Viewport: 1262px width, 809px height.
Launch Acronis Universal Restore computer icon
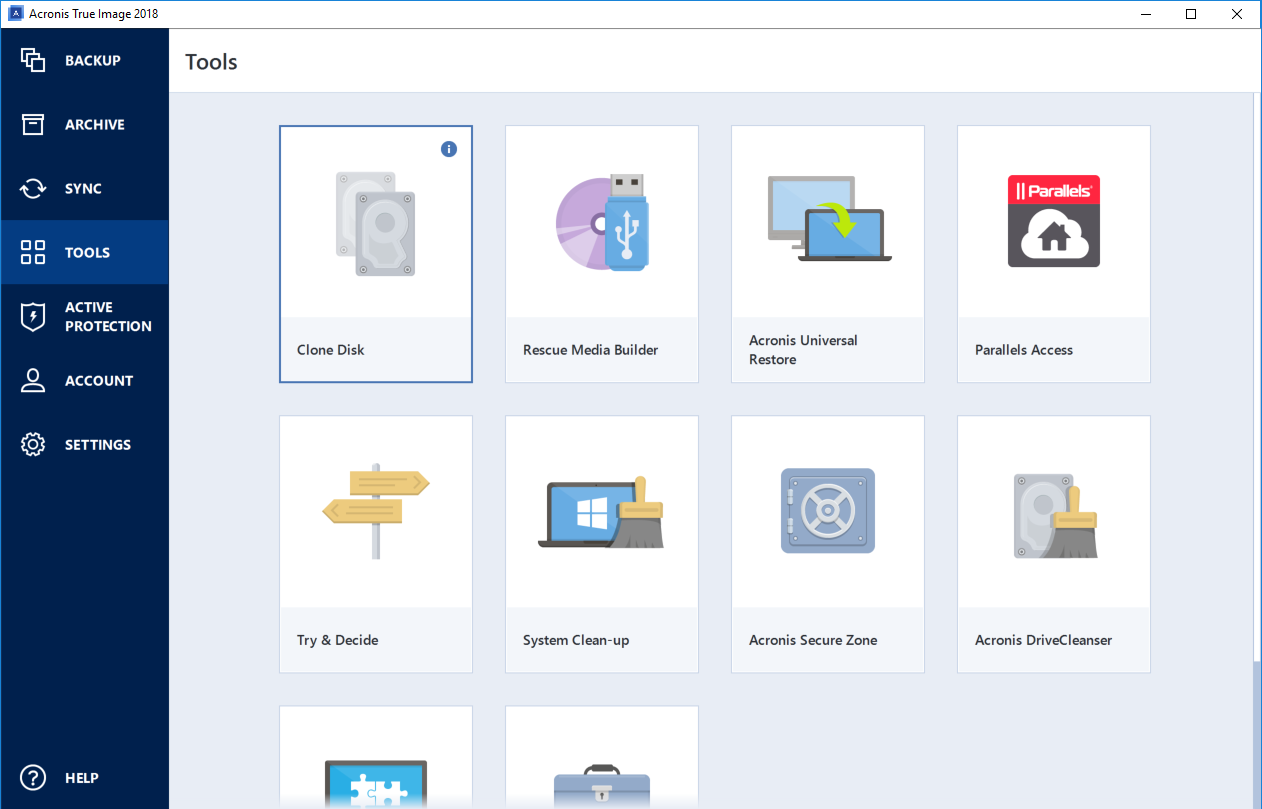[828, 219]
